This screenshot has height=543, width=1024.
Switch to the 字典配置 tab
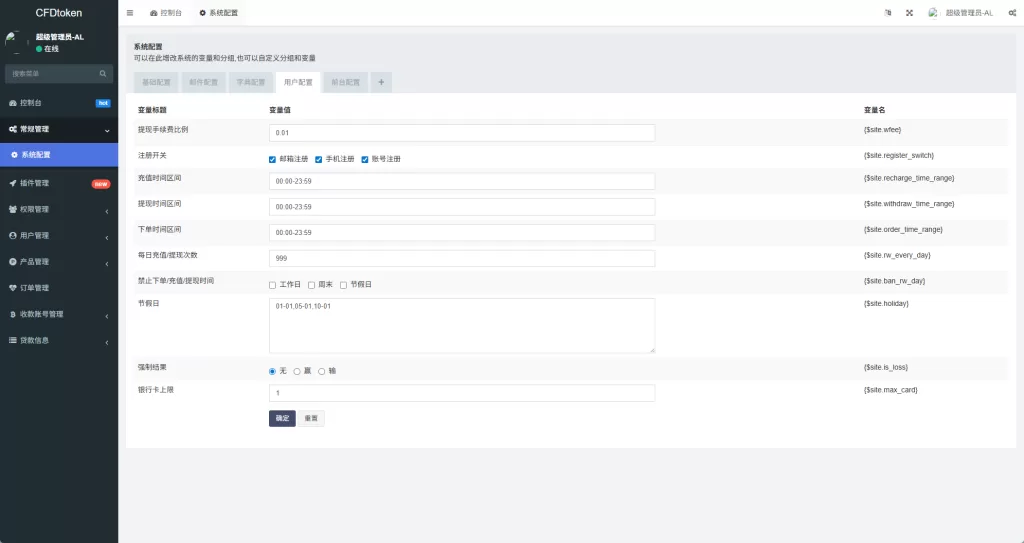click(251, 82)
